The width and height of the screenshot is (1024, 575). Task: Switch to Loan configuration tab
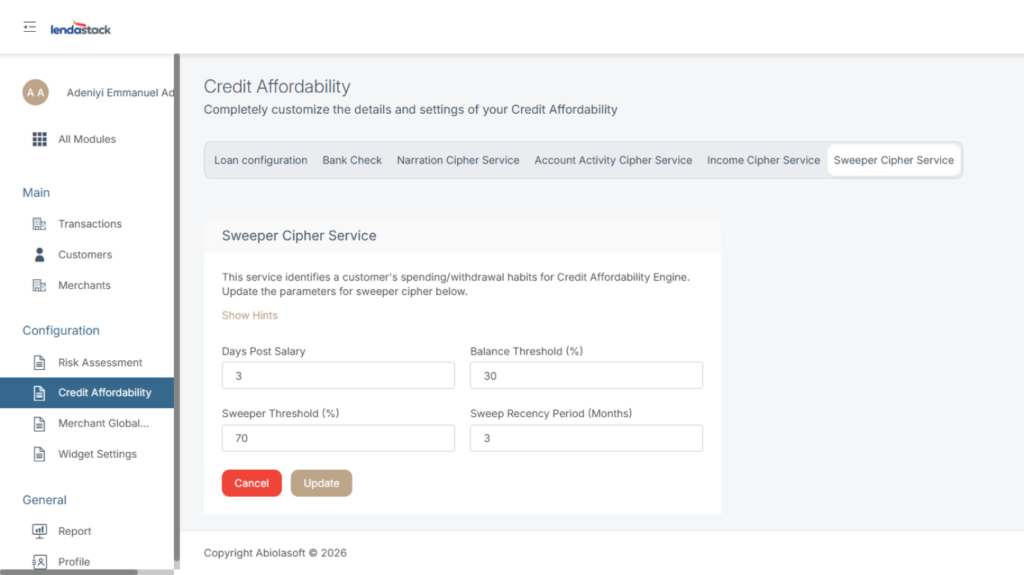(x=261, y=160)
